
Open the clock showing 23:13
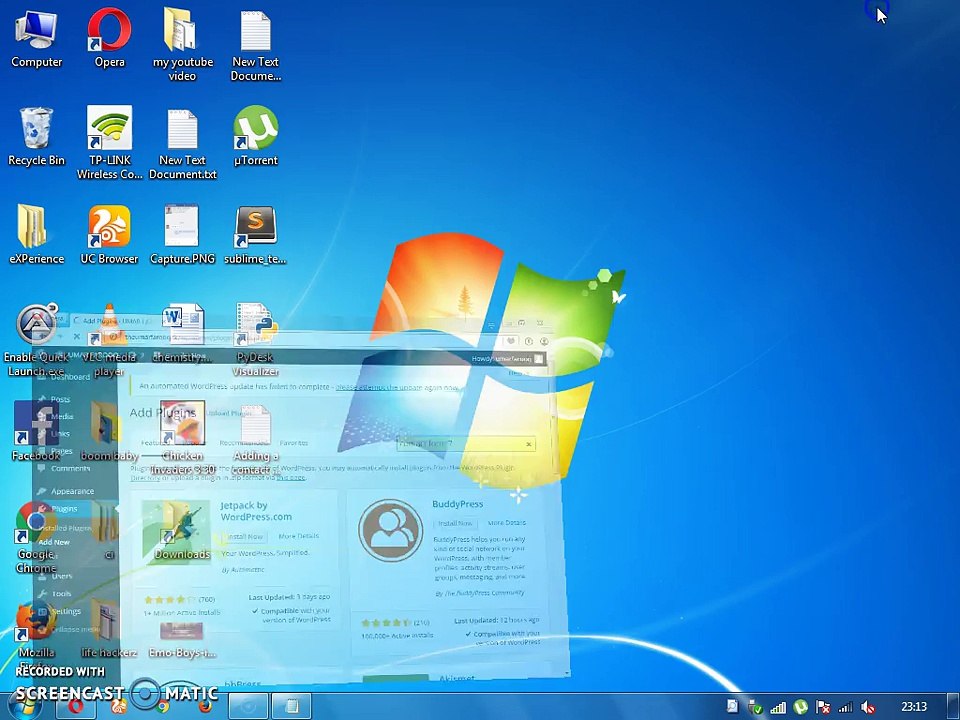pyautogui.click(x=913, y=707)
